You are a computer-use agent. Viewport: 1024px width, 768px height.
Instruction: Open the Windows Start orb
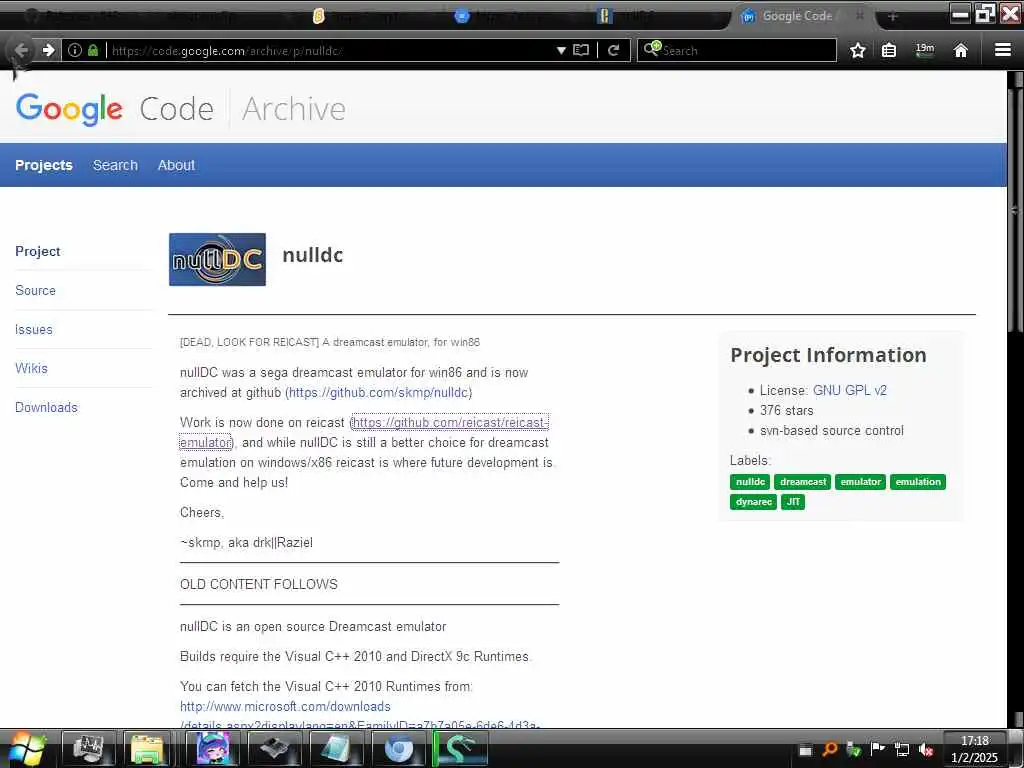click(26, 748)
